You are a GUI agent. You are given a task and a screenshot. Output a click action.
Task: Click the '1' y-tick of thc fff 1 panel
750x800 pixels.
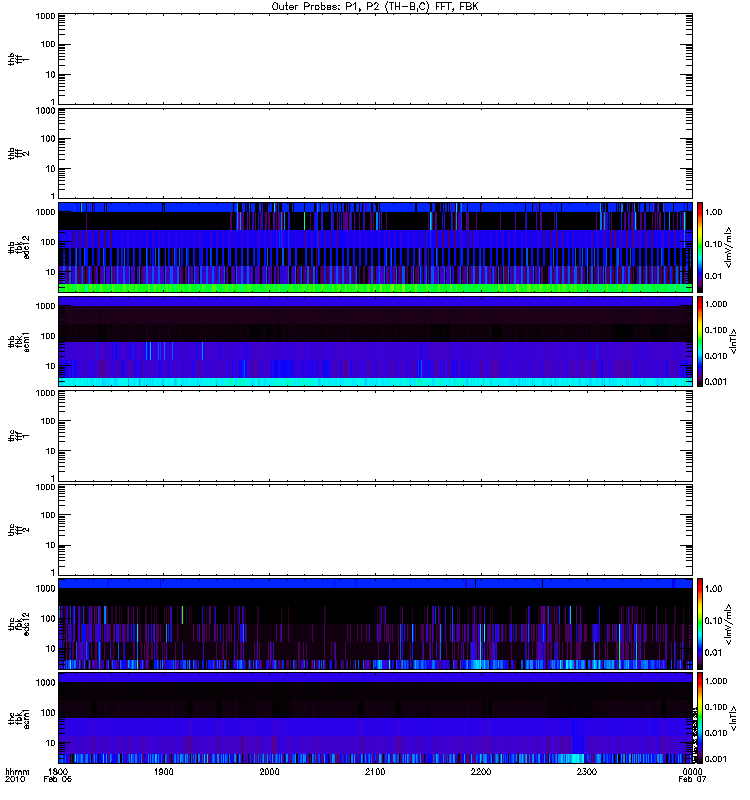tap(53, 478)
